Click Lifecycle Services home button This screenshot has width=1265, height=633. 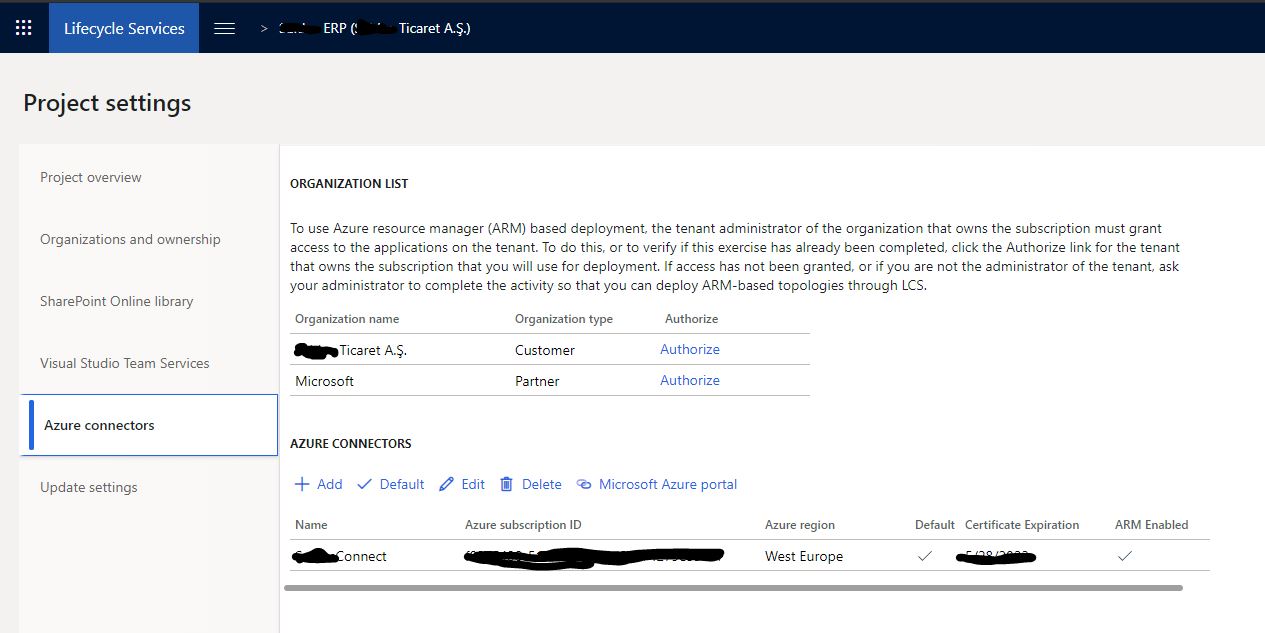click(x=124, y=28)
